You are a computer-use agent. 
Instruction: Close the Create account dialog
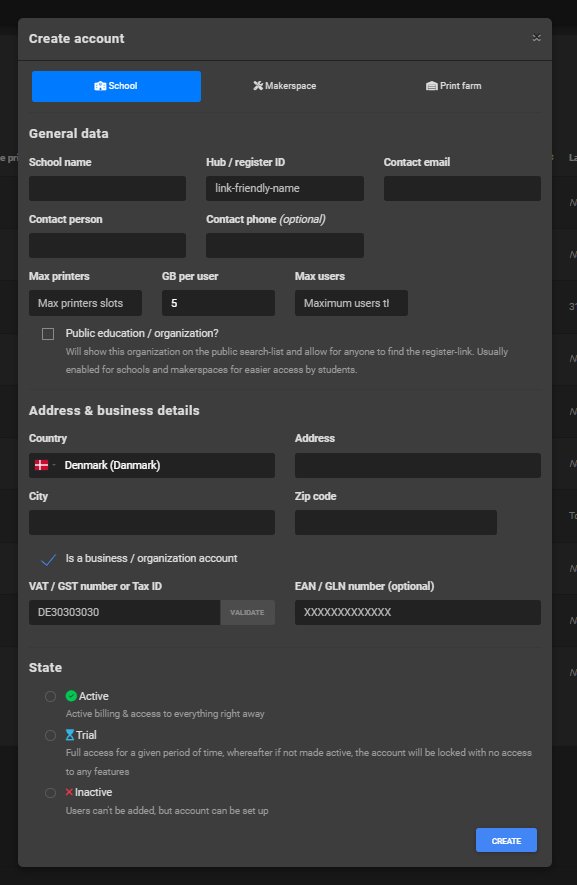[x=536, y=38]
